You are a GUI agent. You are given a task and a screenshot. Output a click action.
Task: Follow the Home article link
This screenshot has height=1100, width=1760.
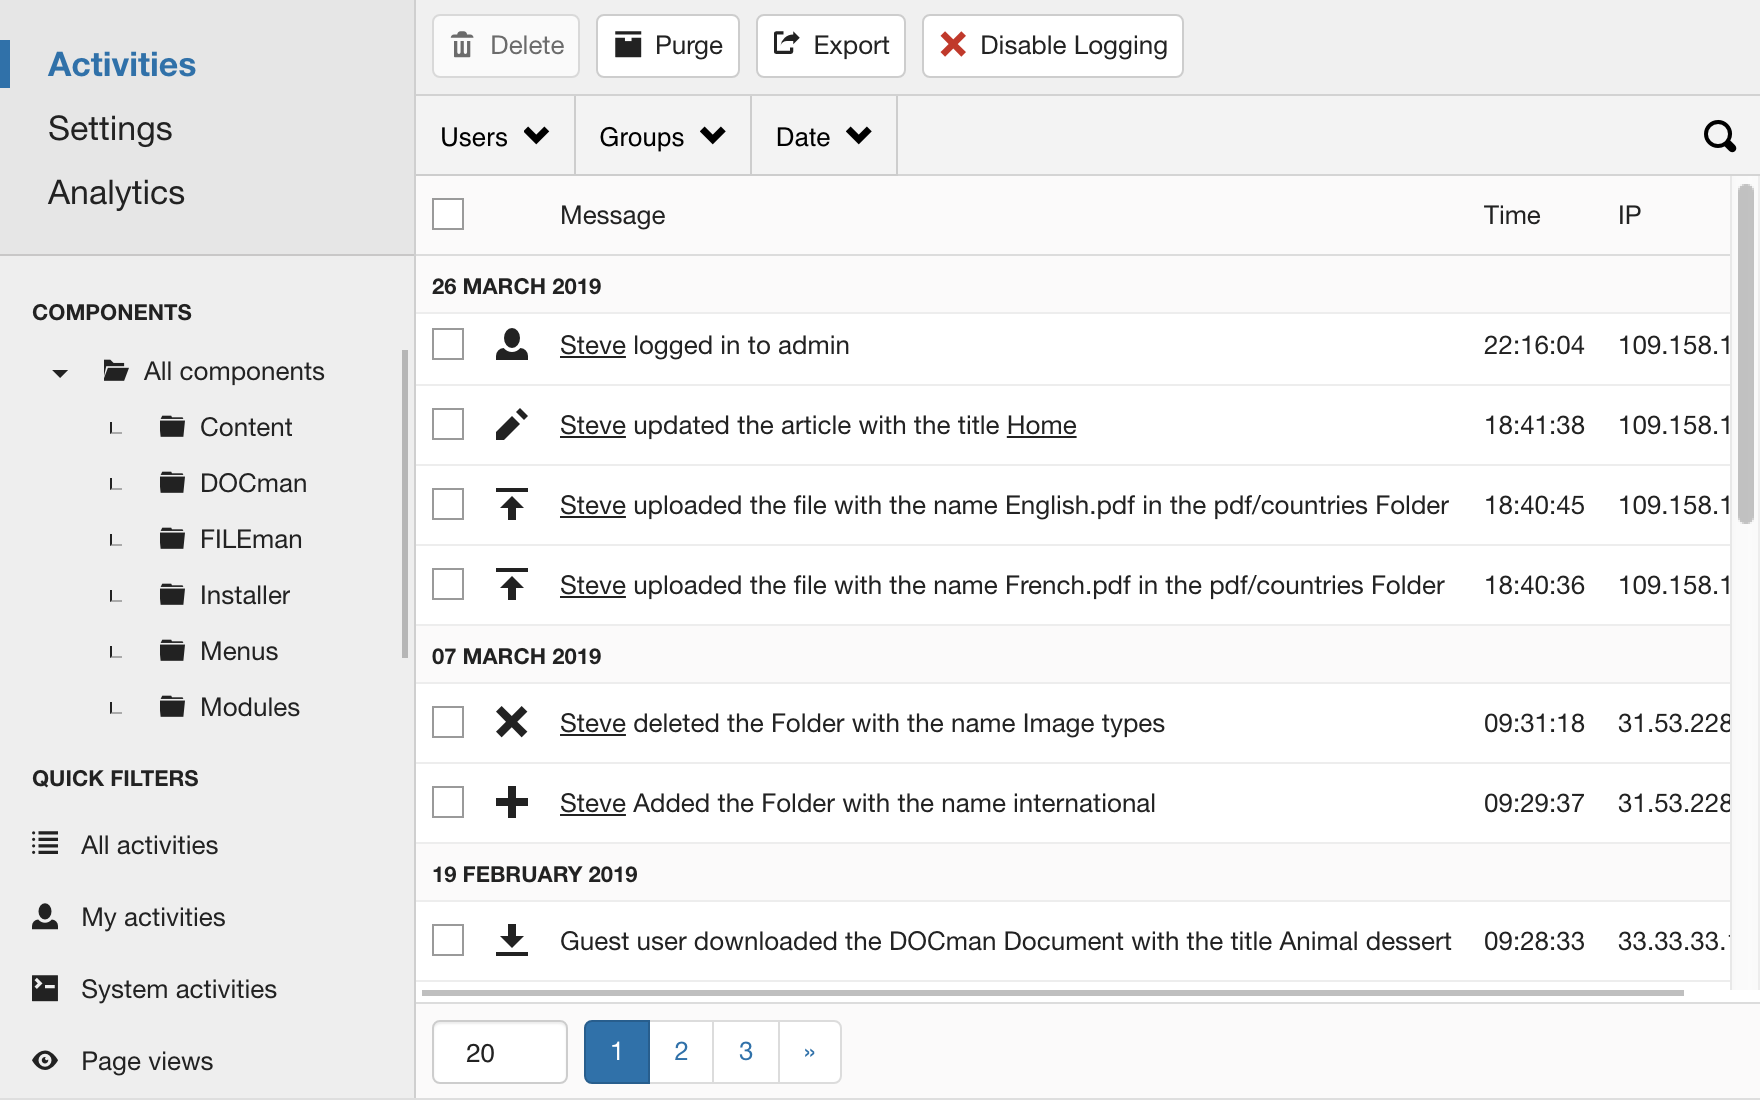coord(1041,425)
